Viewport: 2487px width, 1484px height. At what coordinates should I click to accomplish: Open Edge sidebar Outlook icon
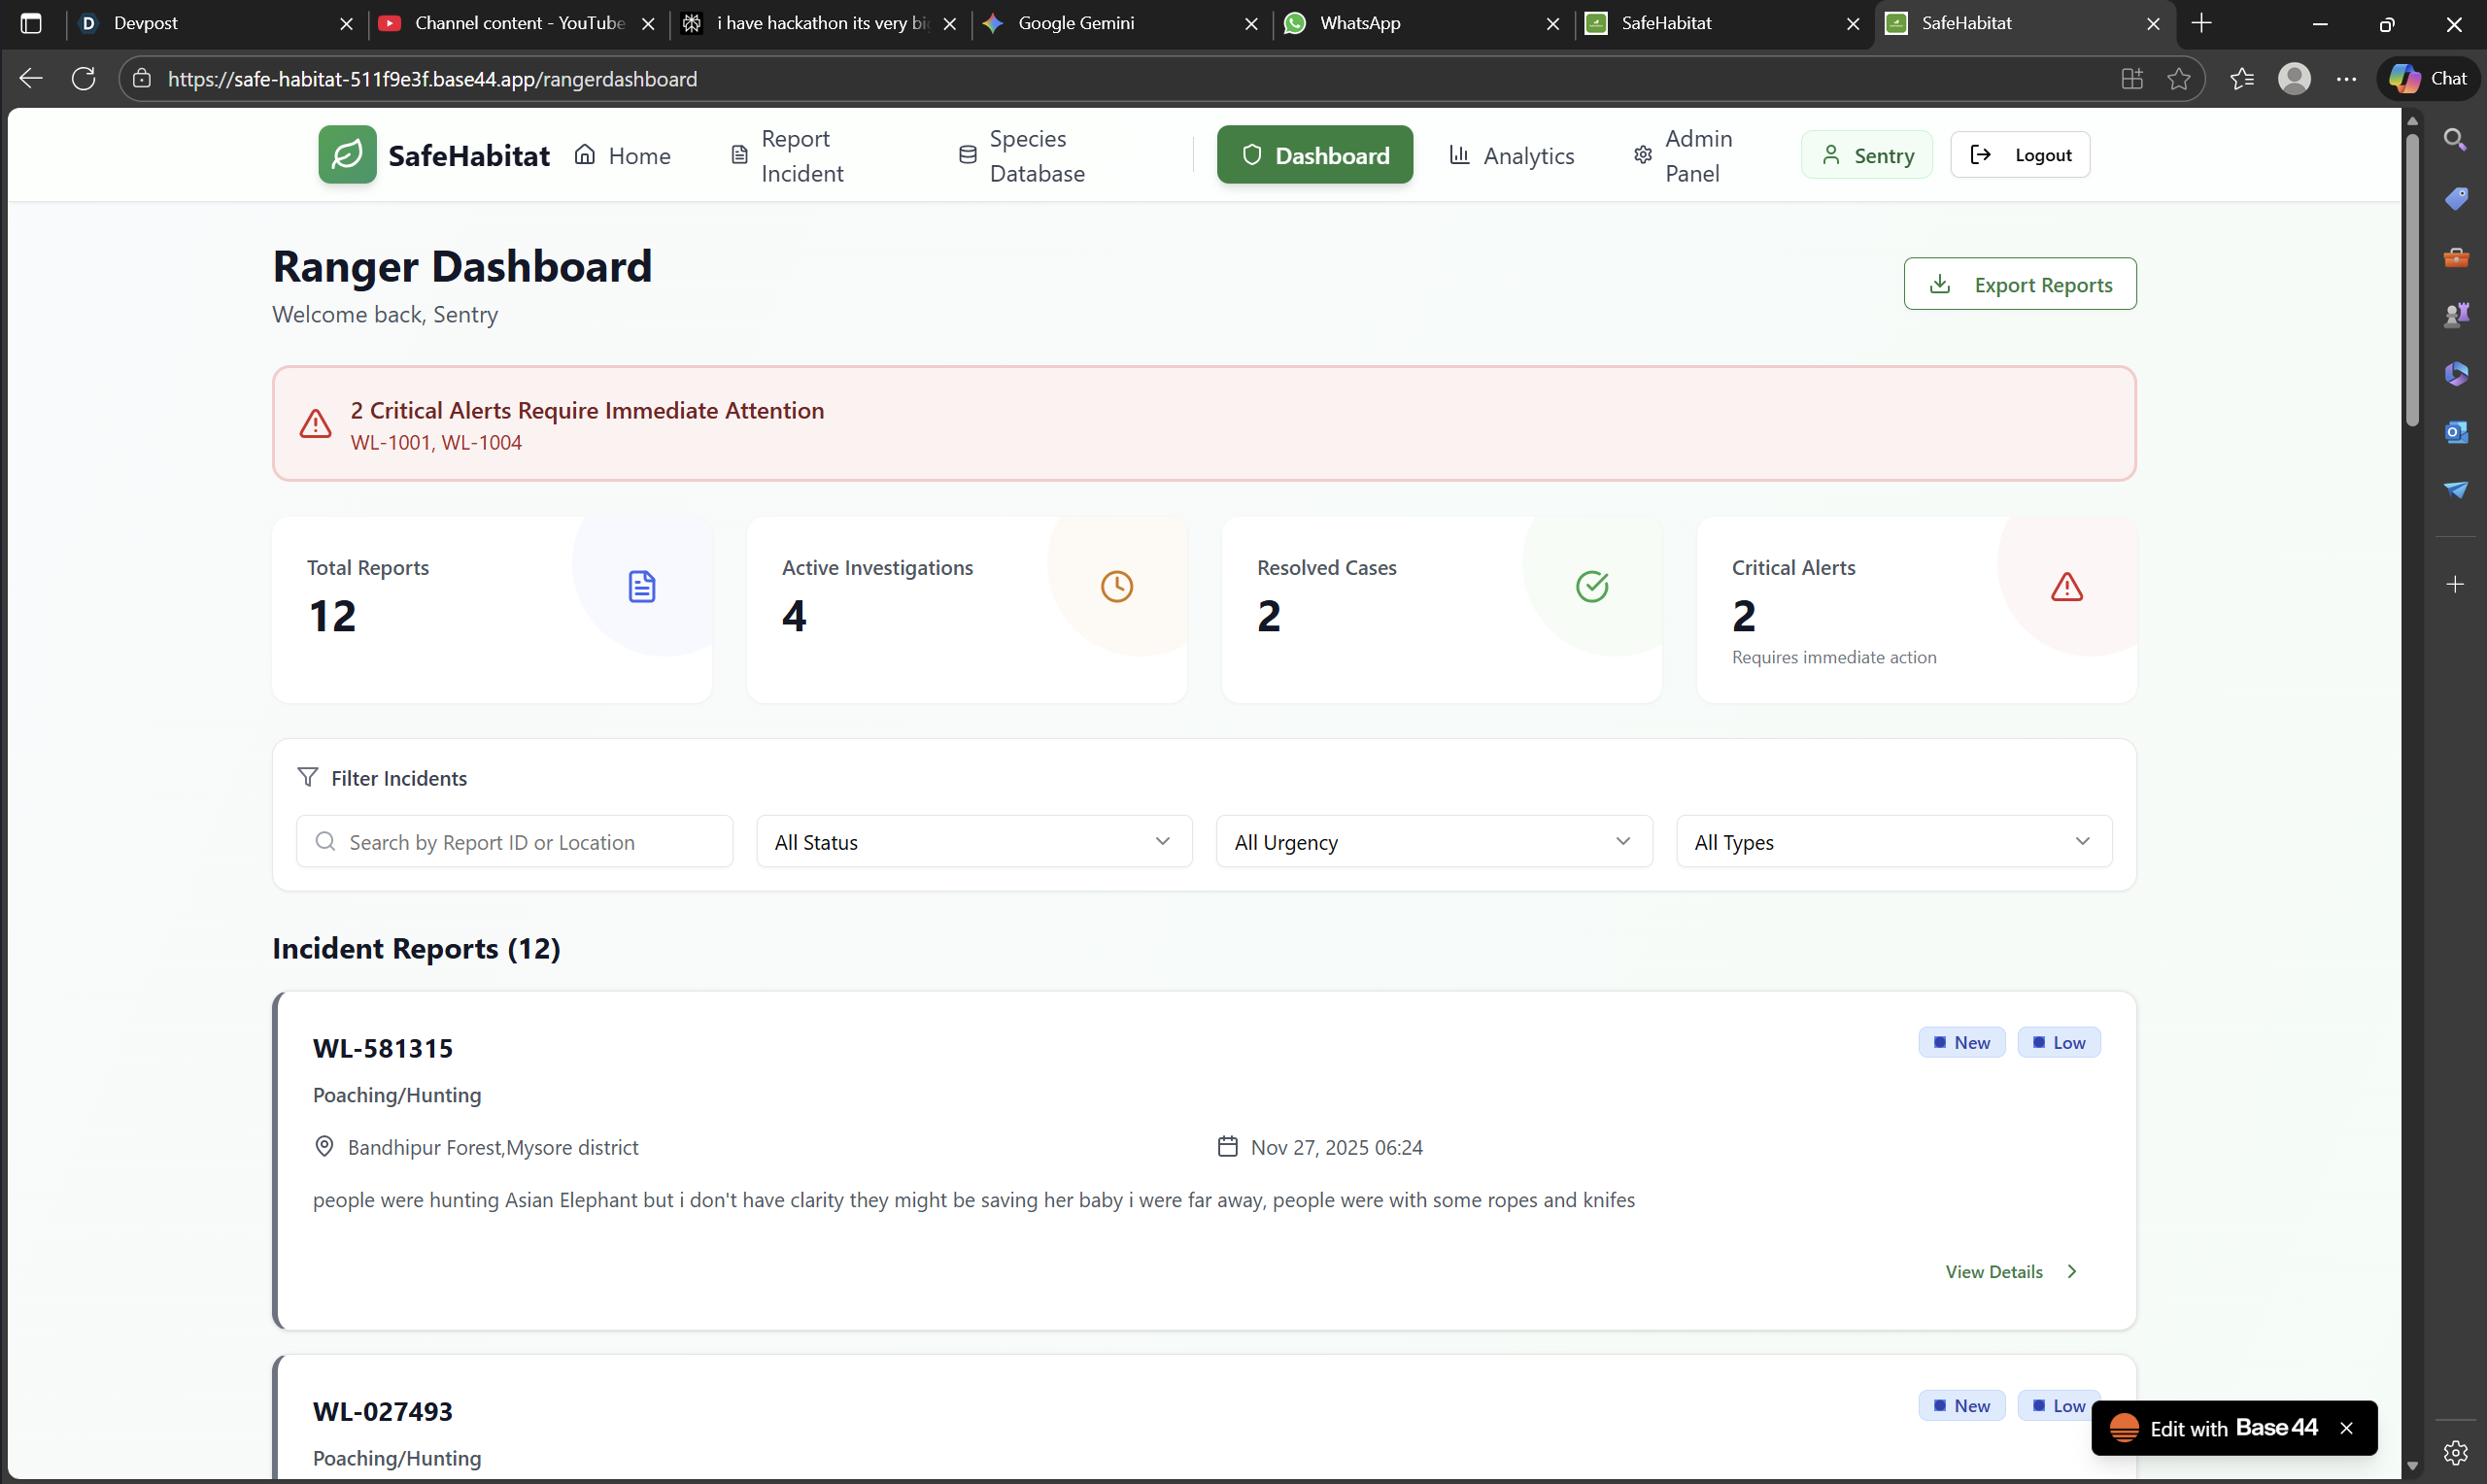[2455, 432]
